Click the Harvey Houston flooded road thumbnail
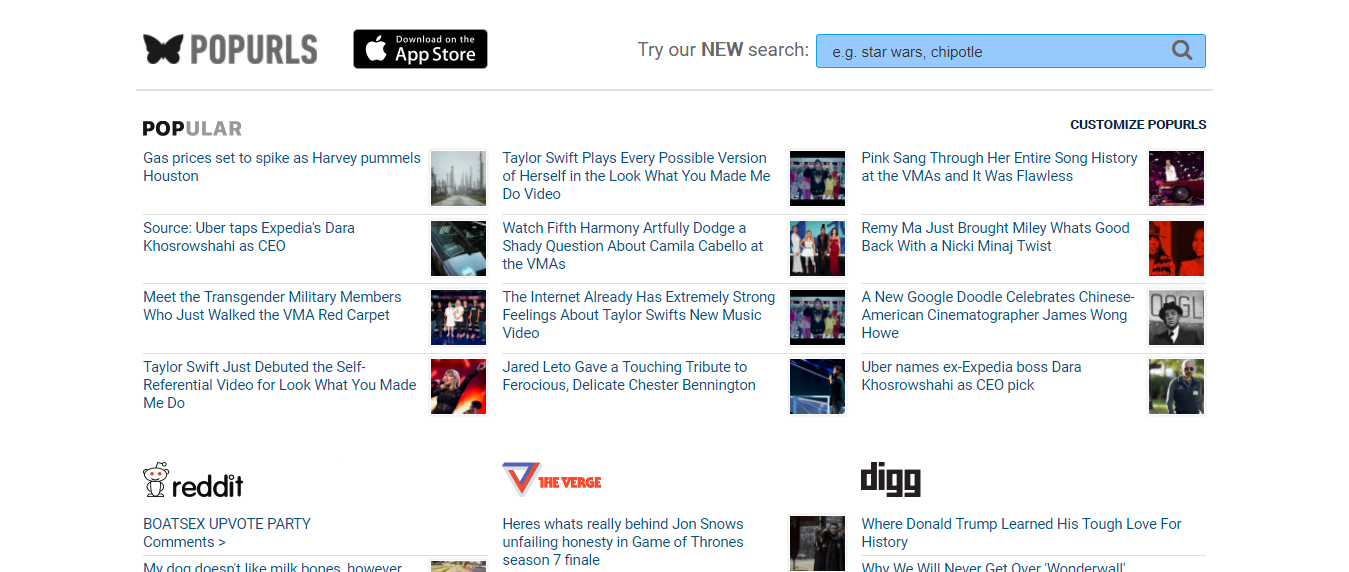The width and height of the screenshot is (1349, 572). tap(458, 178)
